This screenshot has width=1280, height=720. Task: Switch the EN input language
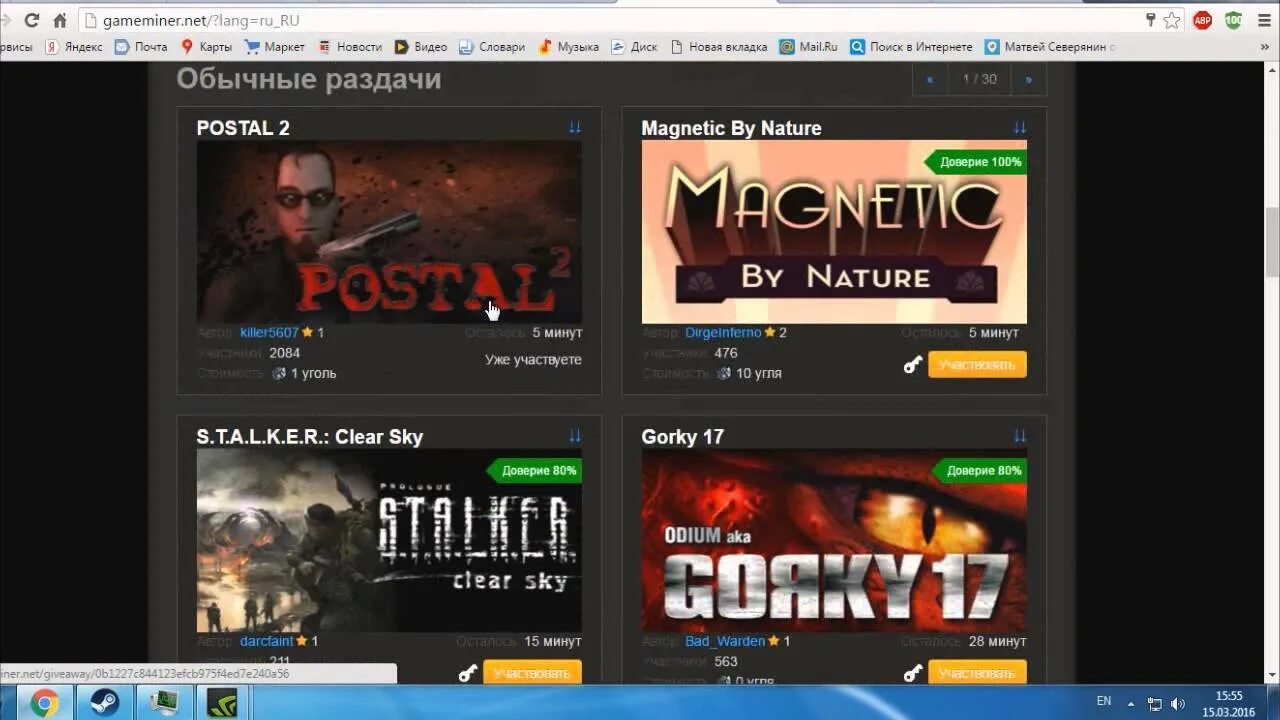click(x=1104, y=702)
